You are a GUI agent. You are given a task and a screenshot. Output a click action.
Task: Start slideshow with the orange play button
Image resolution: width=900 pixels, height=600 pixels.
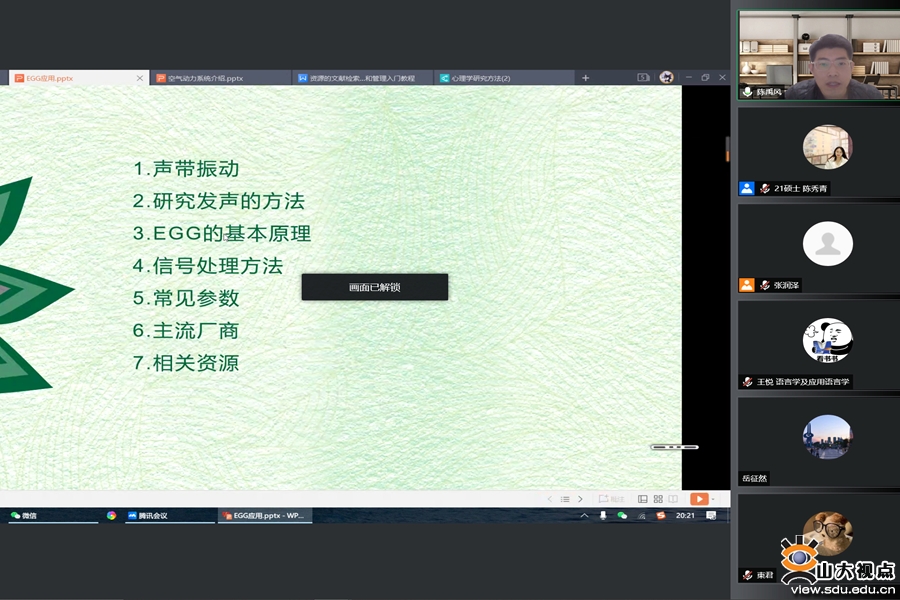click(698, 499)
